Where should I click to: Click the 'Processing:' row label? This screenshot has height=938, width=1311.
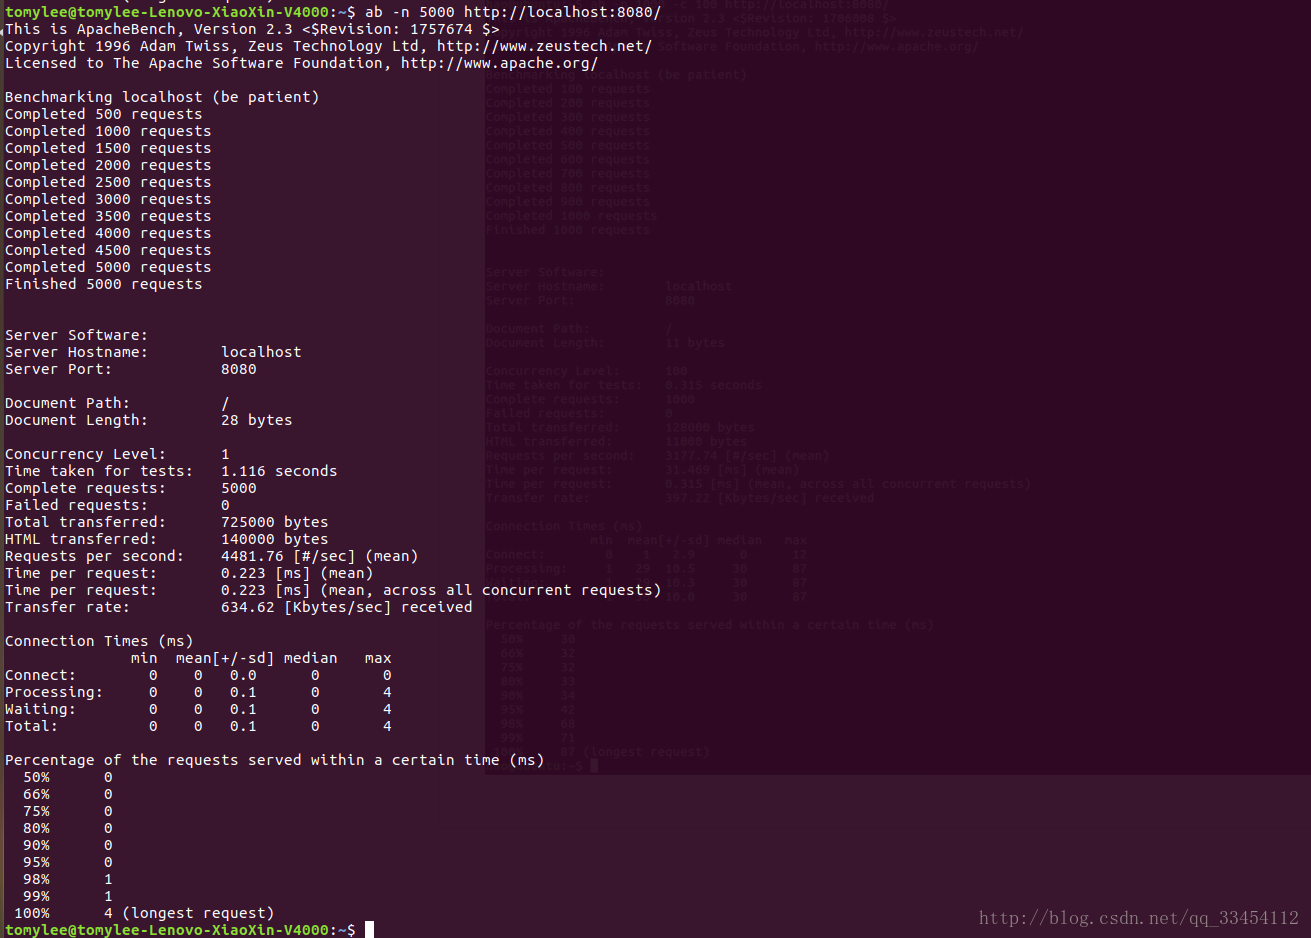coord(54,692)
